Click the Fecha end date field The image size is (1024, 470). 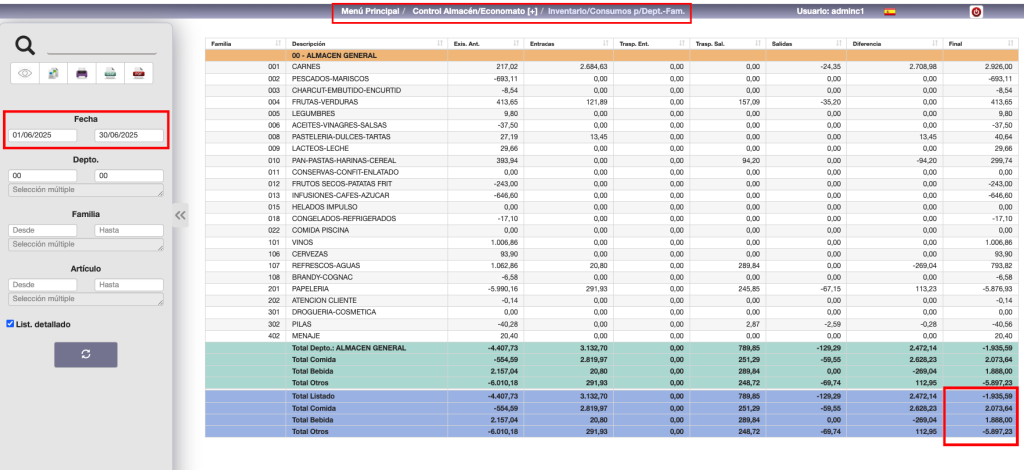pyautogui.click(x=129, y=135)
